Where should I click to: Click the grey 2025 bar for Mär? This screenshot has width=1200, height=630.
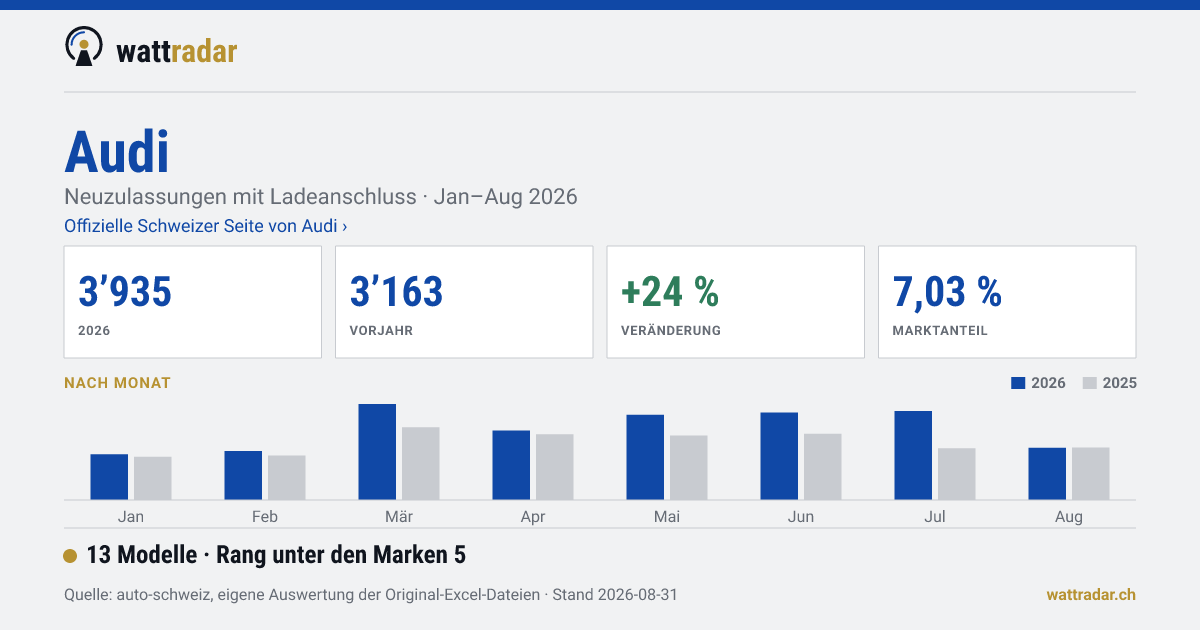[x=421, y=463]
